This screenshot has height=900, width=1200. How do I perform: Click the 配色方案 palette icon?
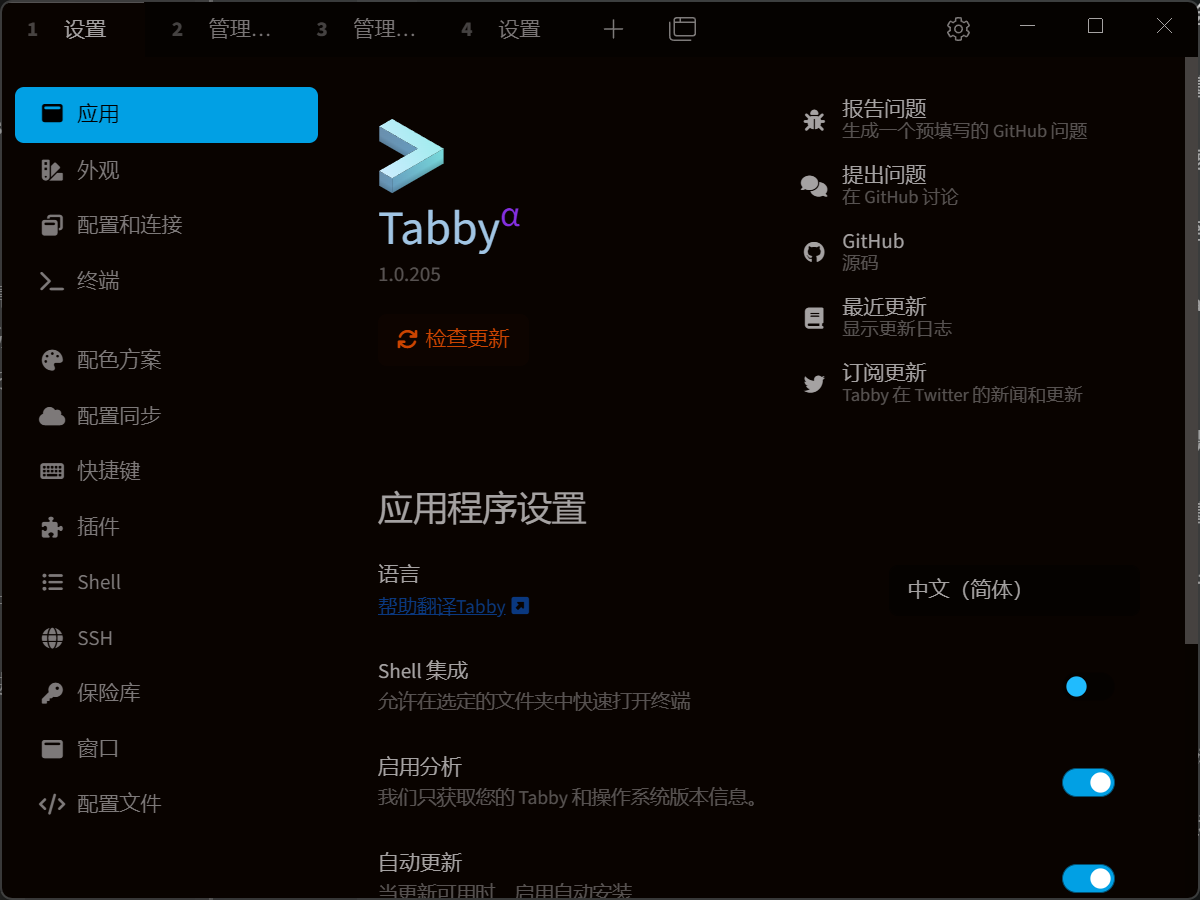(52, 360)
